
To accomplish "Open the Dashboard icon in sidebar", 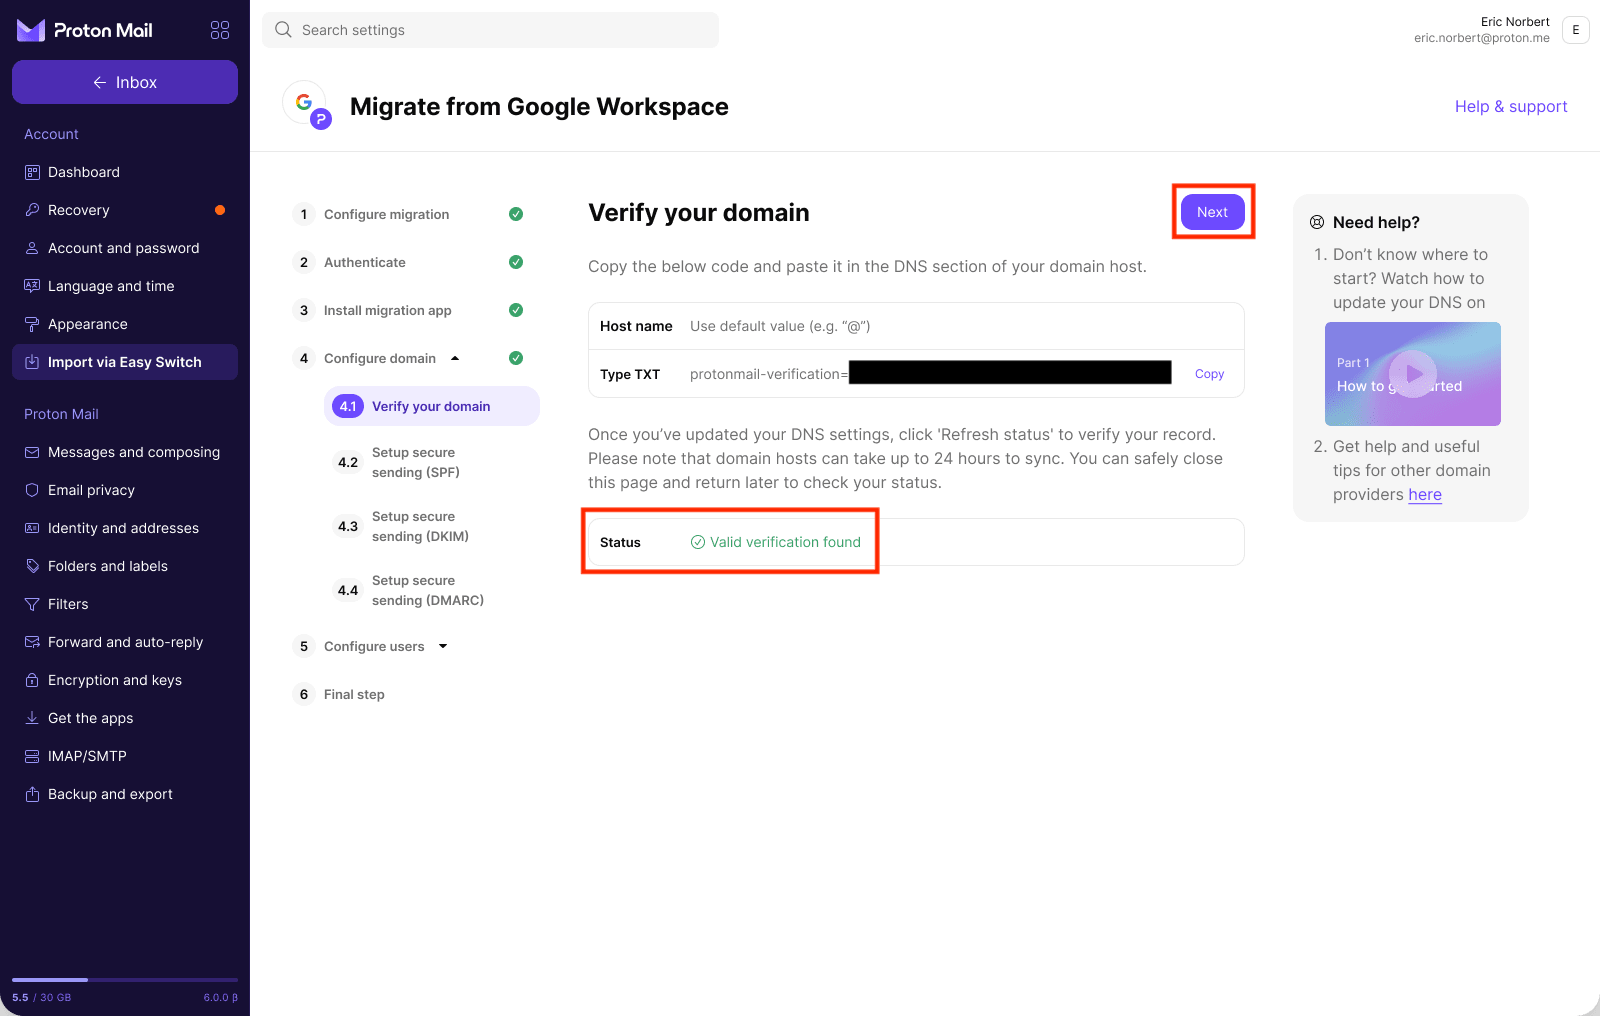I will click(32, 172).
